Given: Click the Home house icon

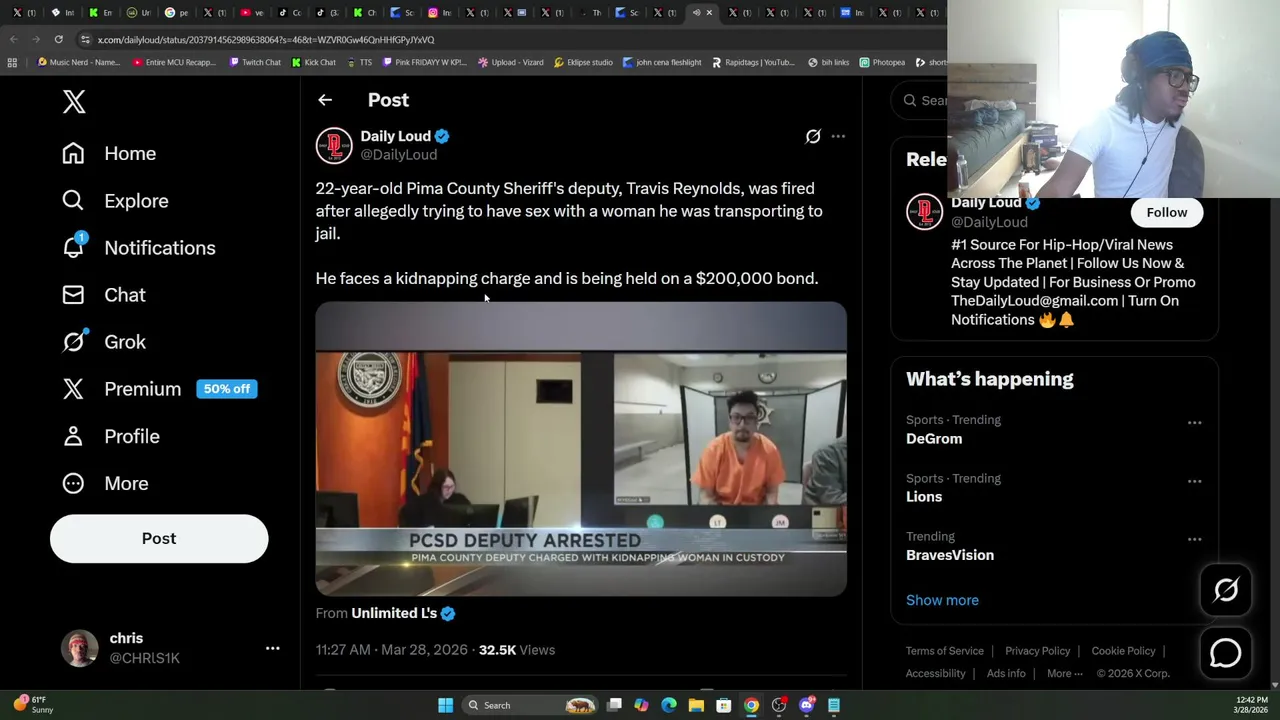Looking at the screenshot, I should coord(73,153).
